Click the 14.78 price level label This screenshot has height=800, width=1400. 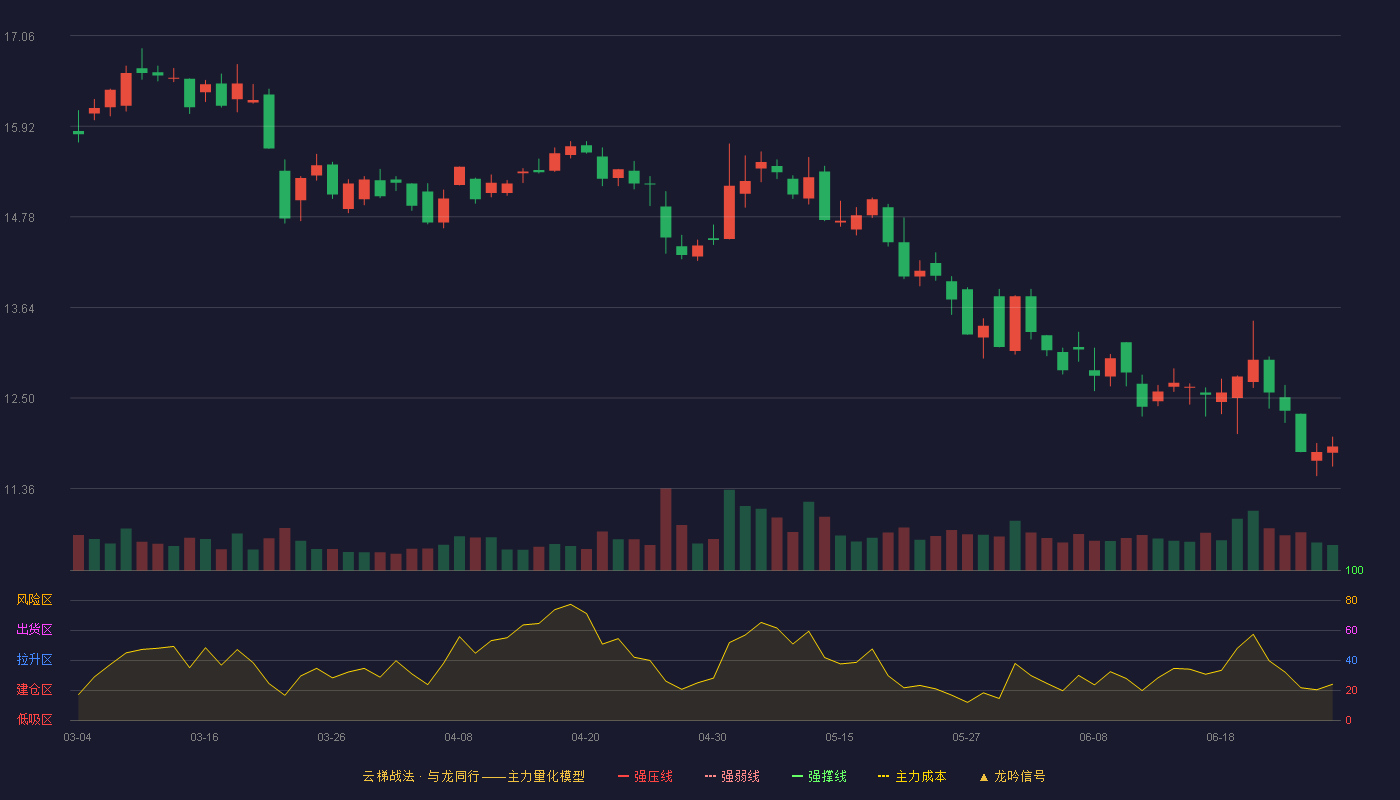click(x=19, y=218)
